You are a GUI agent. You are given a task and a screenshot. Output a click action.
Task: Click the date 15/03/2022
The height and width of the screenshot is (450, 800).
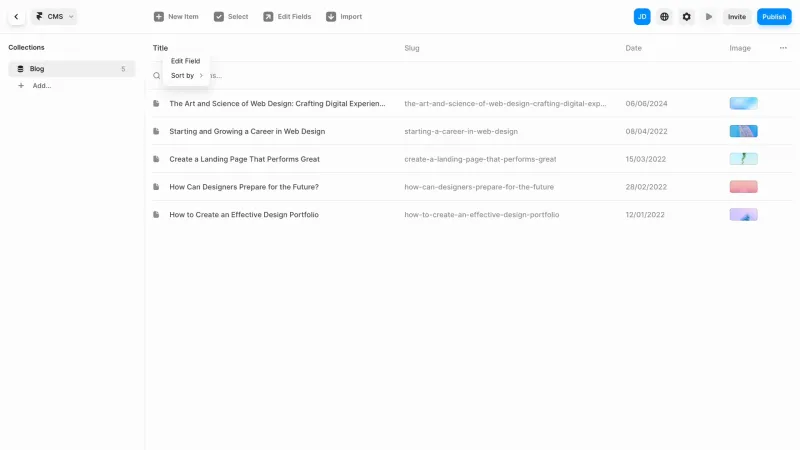click(645, 159)
